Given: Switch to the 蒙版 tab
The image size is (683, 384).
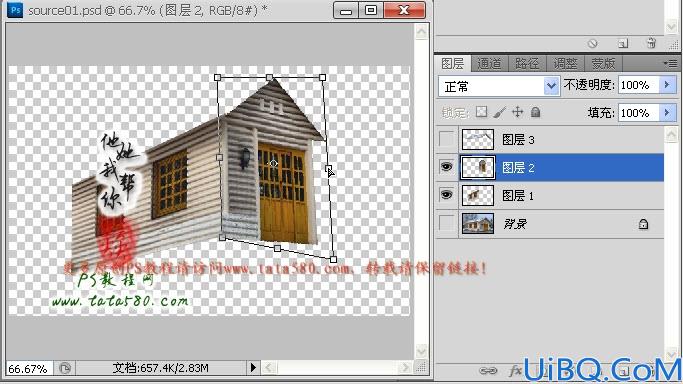Looking at the screenshot, I should coord(603,64).
